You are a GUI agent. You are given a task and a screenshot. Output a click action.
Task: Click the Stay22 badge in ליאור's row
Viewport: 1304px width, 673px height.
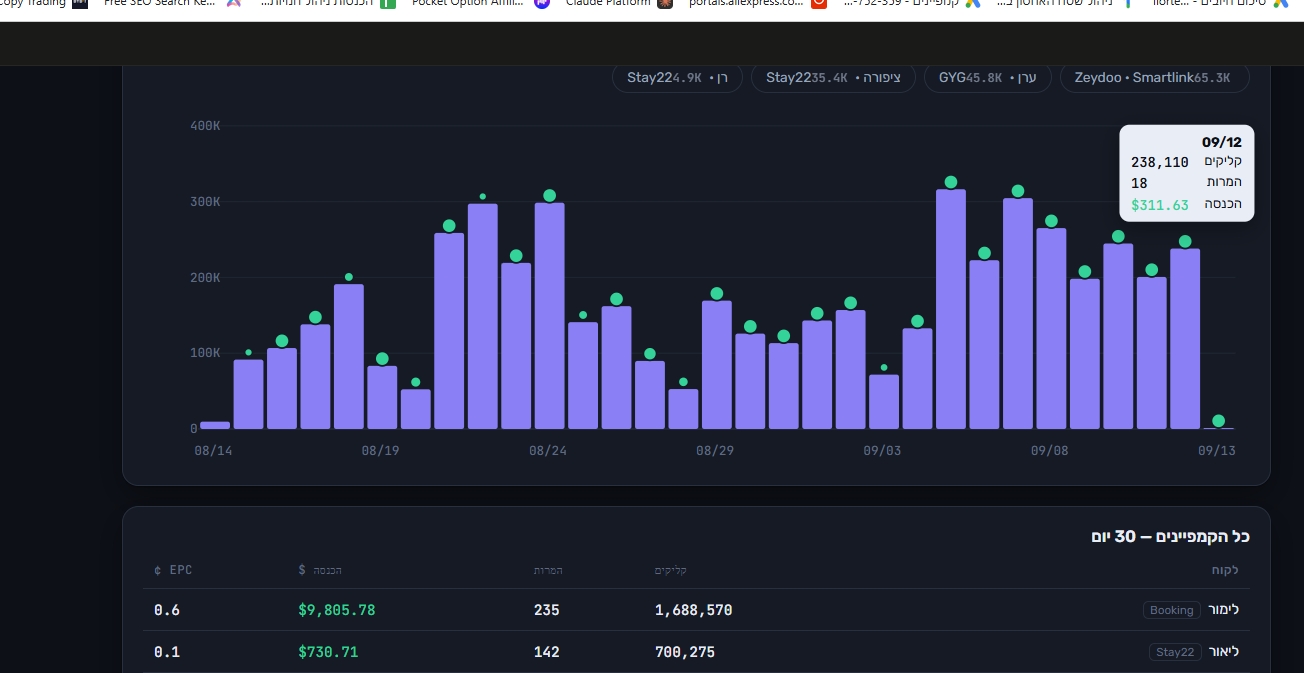tap(1175, 652)
